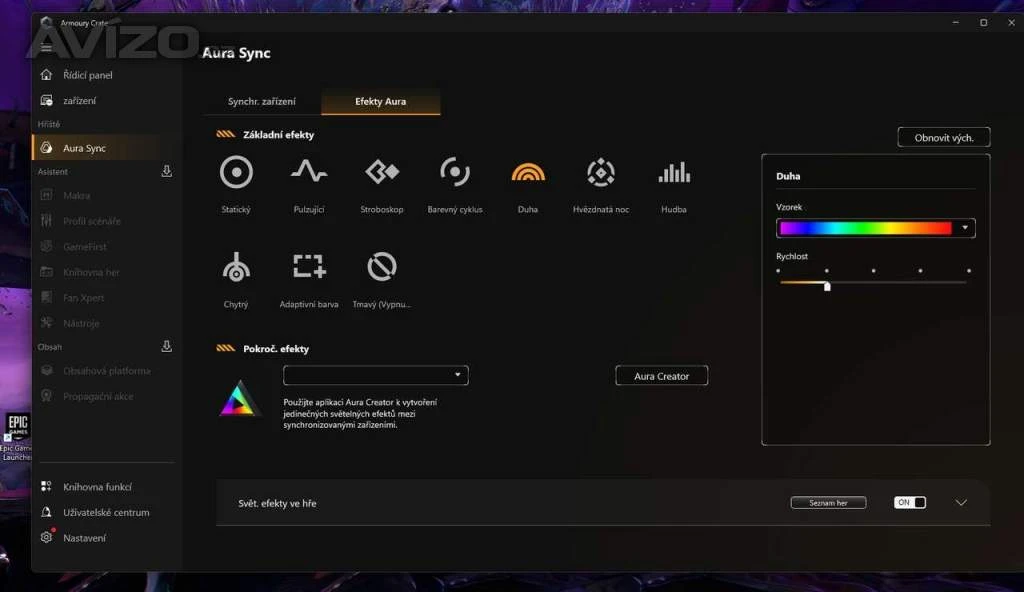Click the Adaptivní barva effect icon

(309, 267)
